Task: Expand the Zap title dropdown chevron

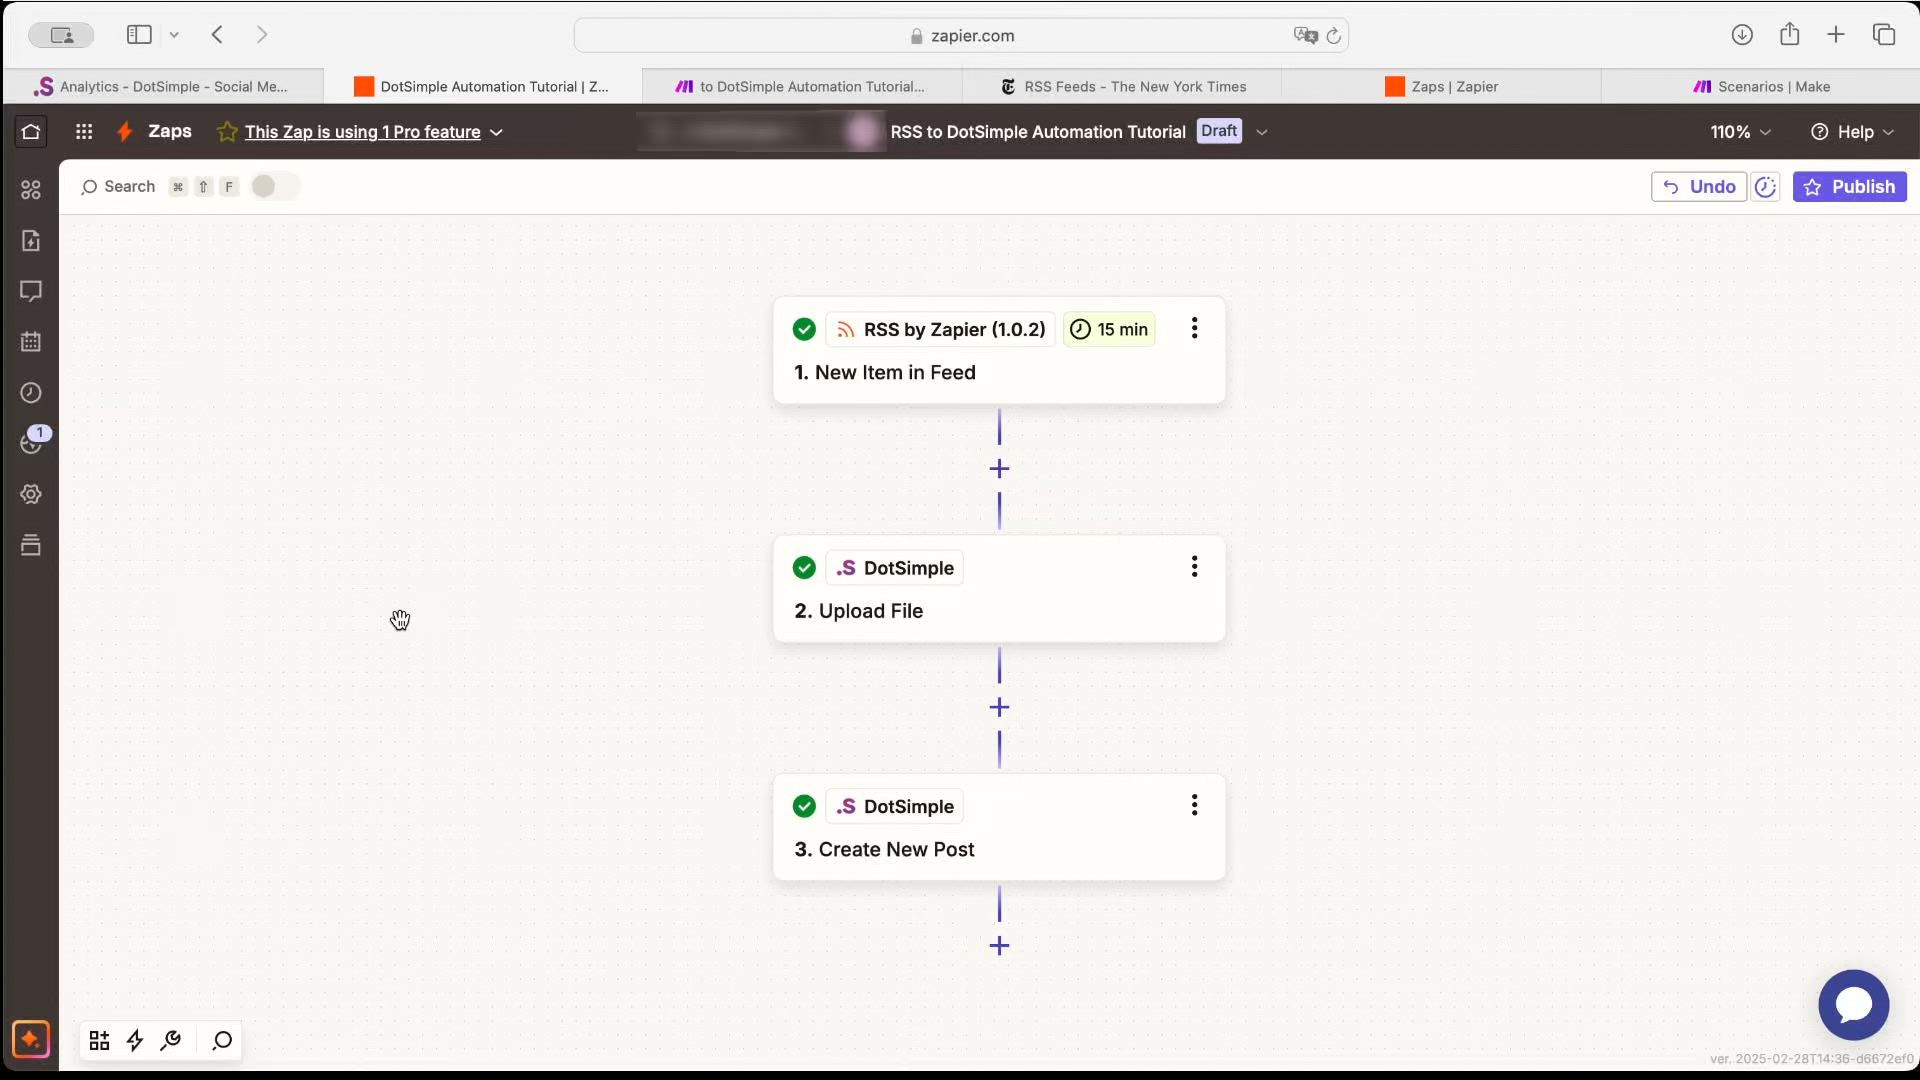Action: 1262,132
